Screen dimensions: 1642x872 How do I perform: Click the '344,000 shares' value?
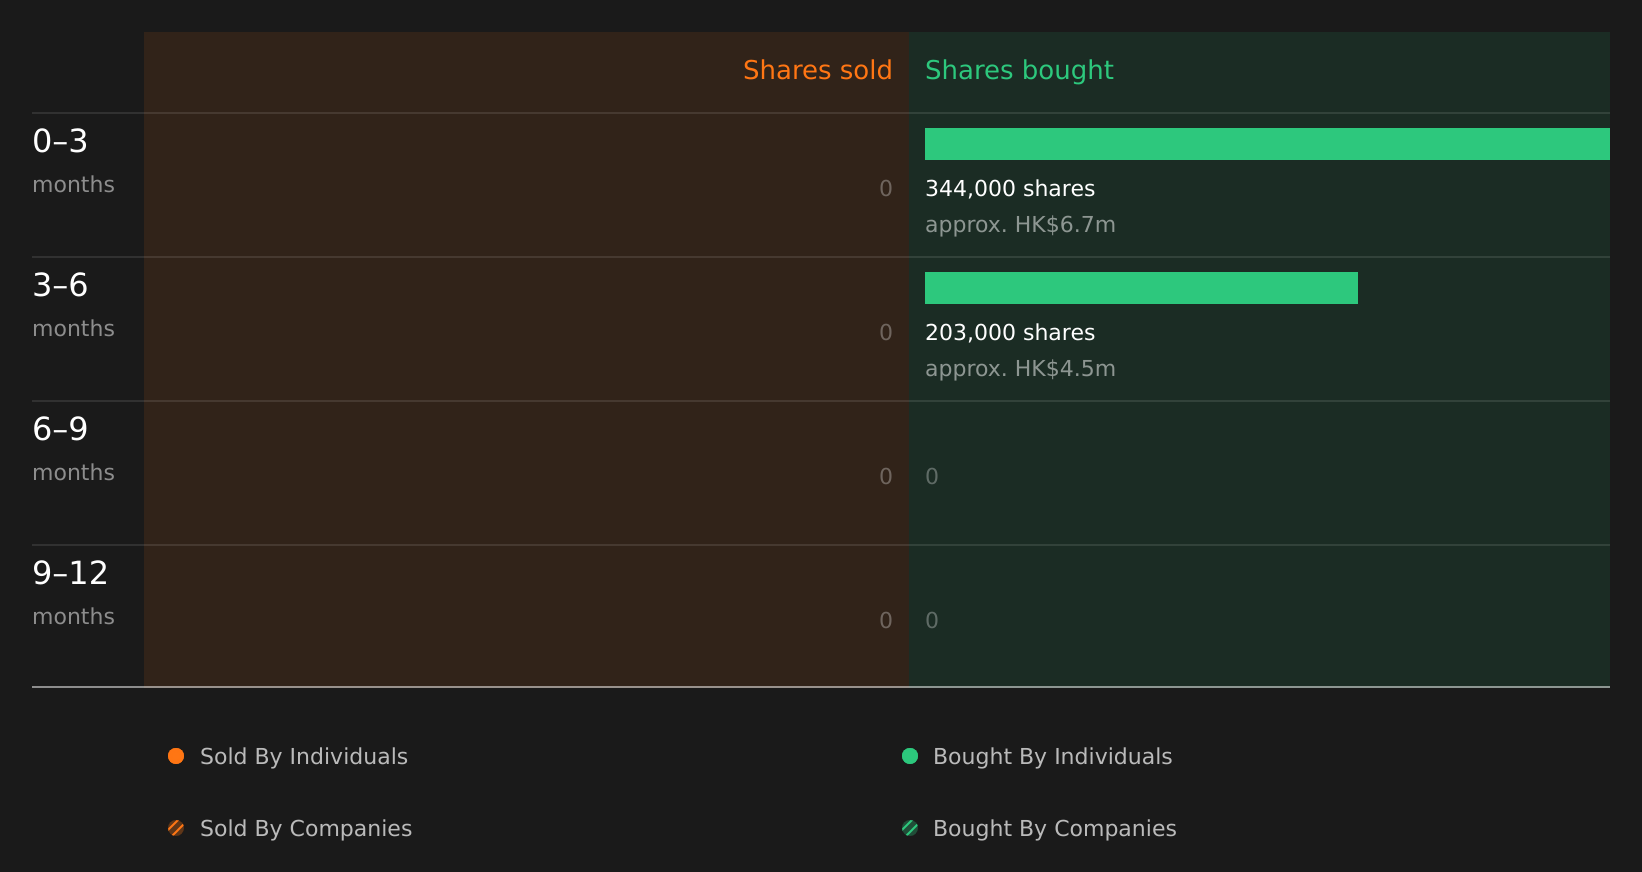click(1010, 188)
